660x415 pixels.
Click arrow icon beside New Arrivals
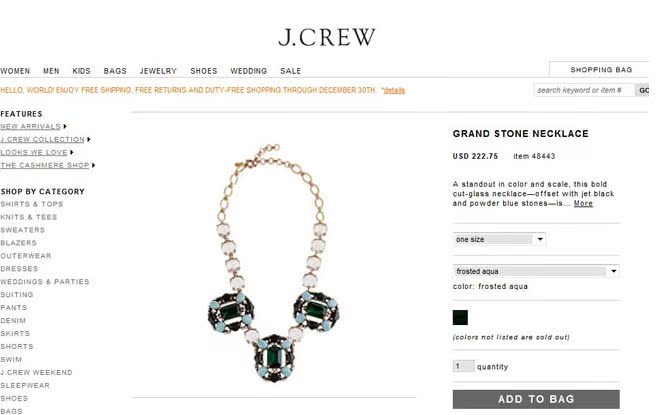tap(65, 126)
